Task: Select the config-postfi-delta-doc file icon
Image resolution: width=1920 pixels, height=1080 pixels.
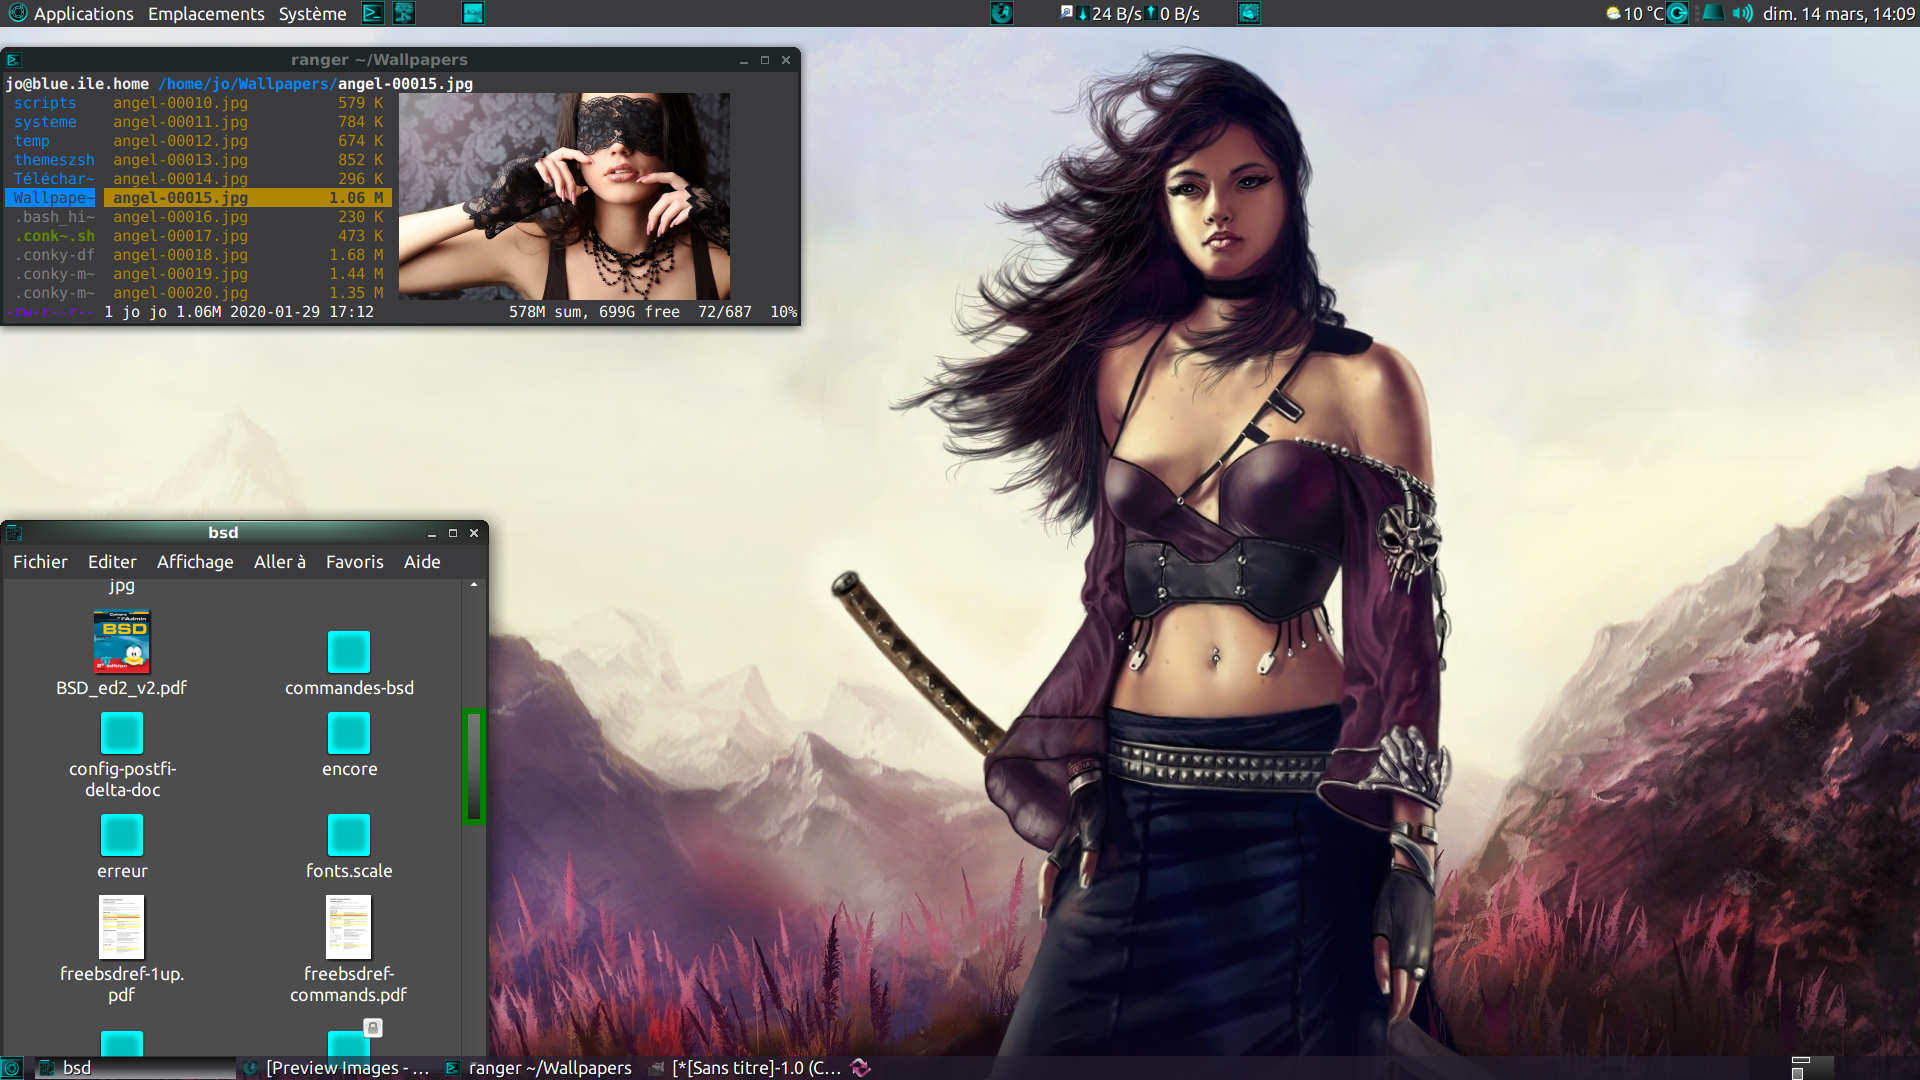Action: coord(122,733)
